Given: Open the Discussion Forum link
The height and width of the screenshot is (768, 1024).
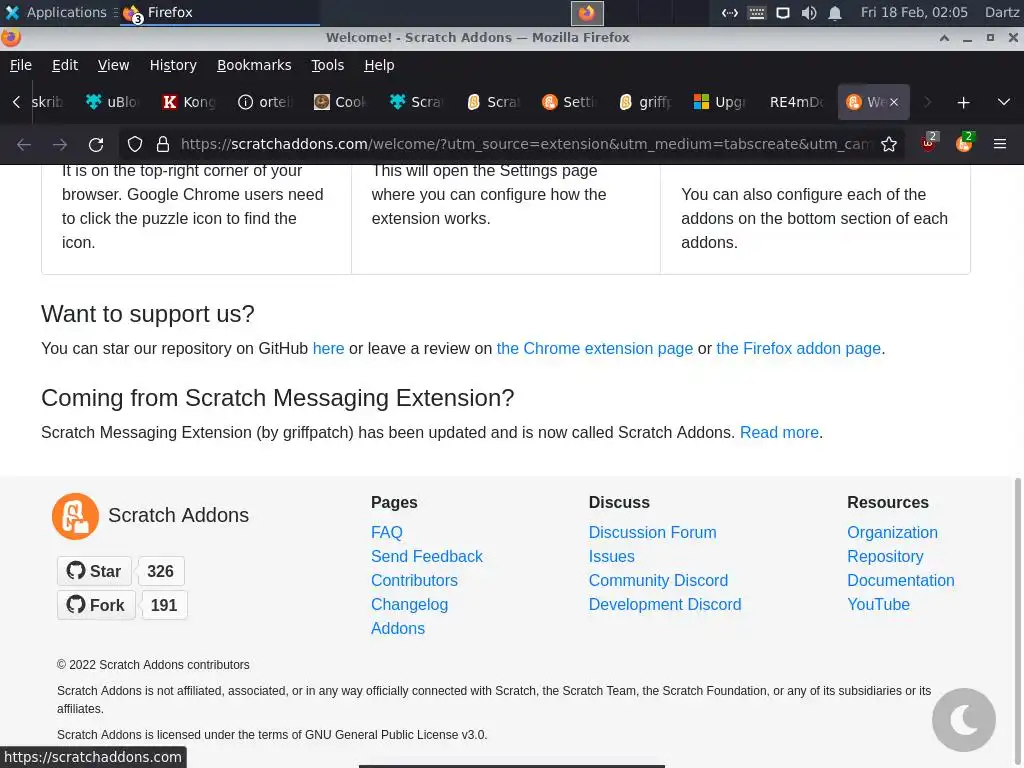Looking at the screenshot, I should 652,533.
